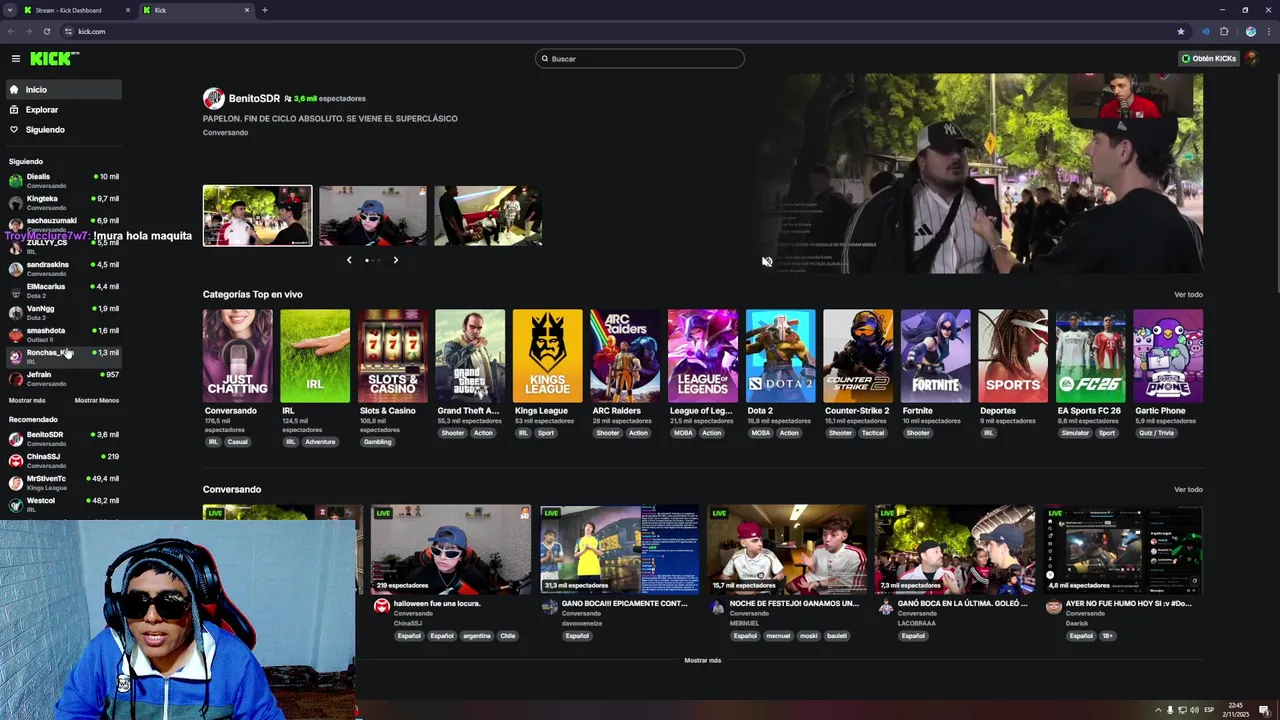Open the Explorar sidebar item
1280x720 pixels.
click(63, 110)
